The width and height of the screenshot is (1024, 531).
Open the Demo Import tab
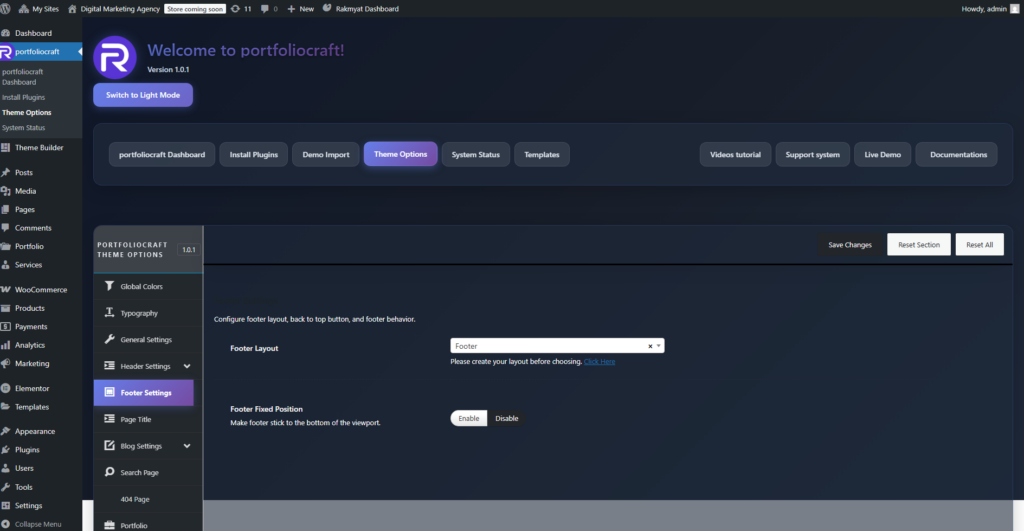tap(326, 155)
